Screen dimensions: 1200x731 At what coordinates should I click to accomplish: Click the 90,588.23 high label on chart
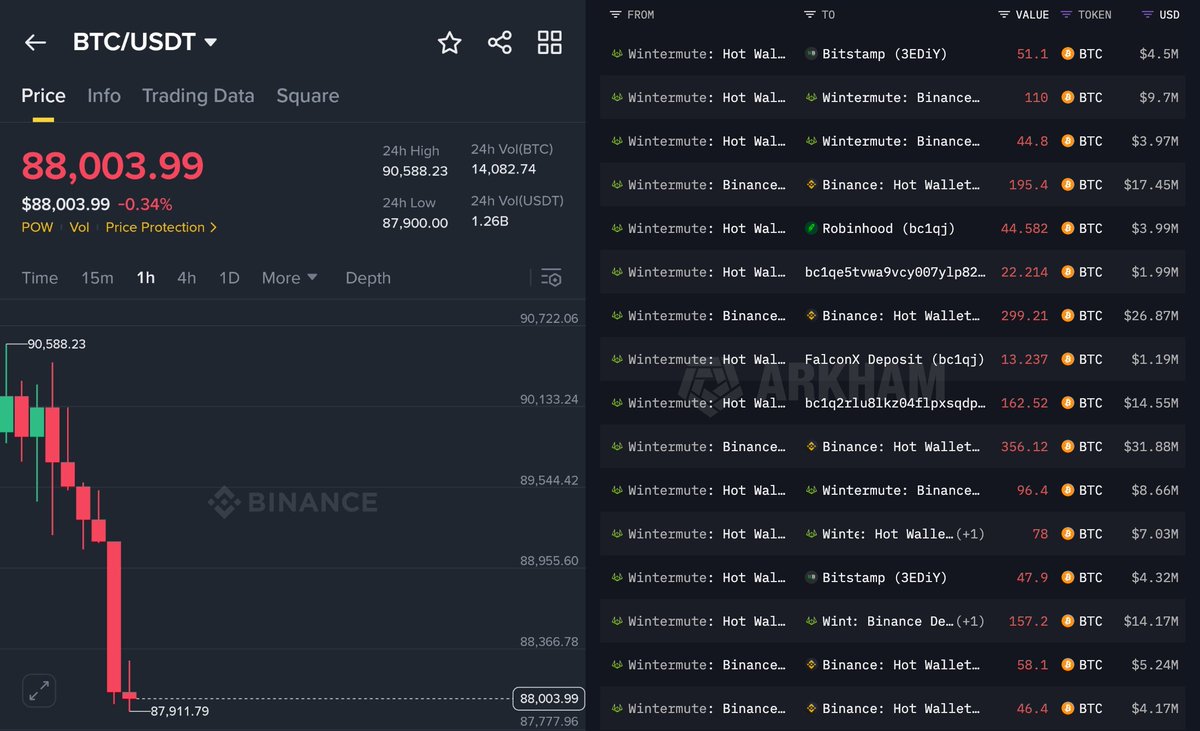point(56,344)
